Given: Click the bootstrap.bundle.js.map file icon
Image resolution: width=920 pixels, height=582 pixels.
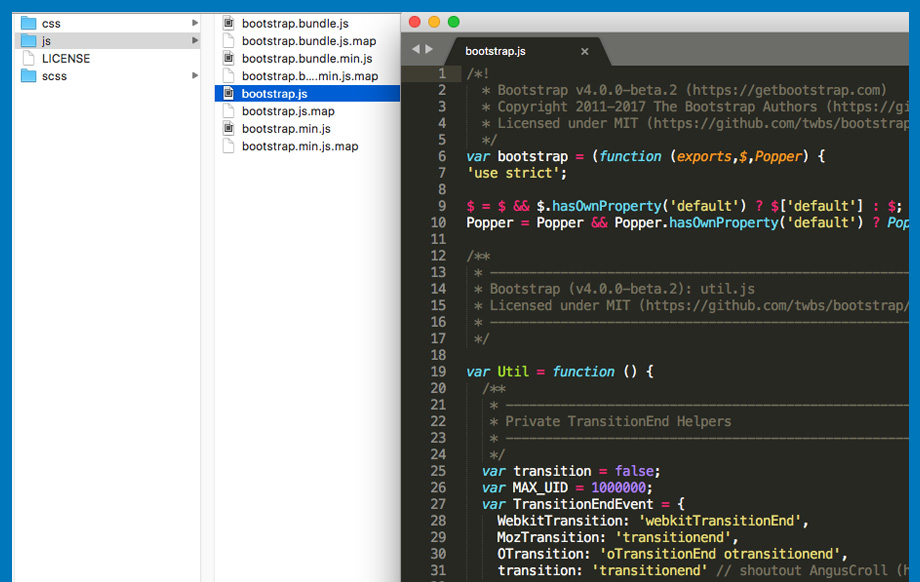Looking at the screenshot, I should [x=229, y=41].
